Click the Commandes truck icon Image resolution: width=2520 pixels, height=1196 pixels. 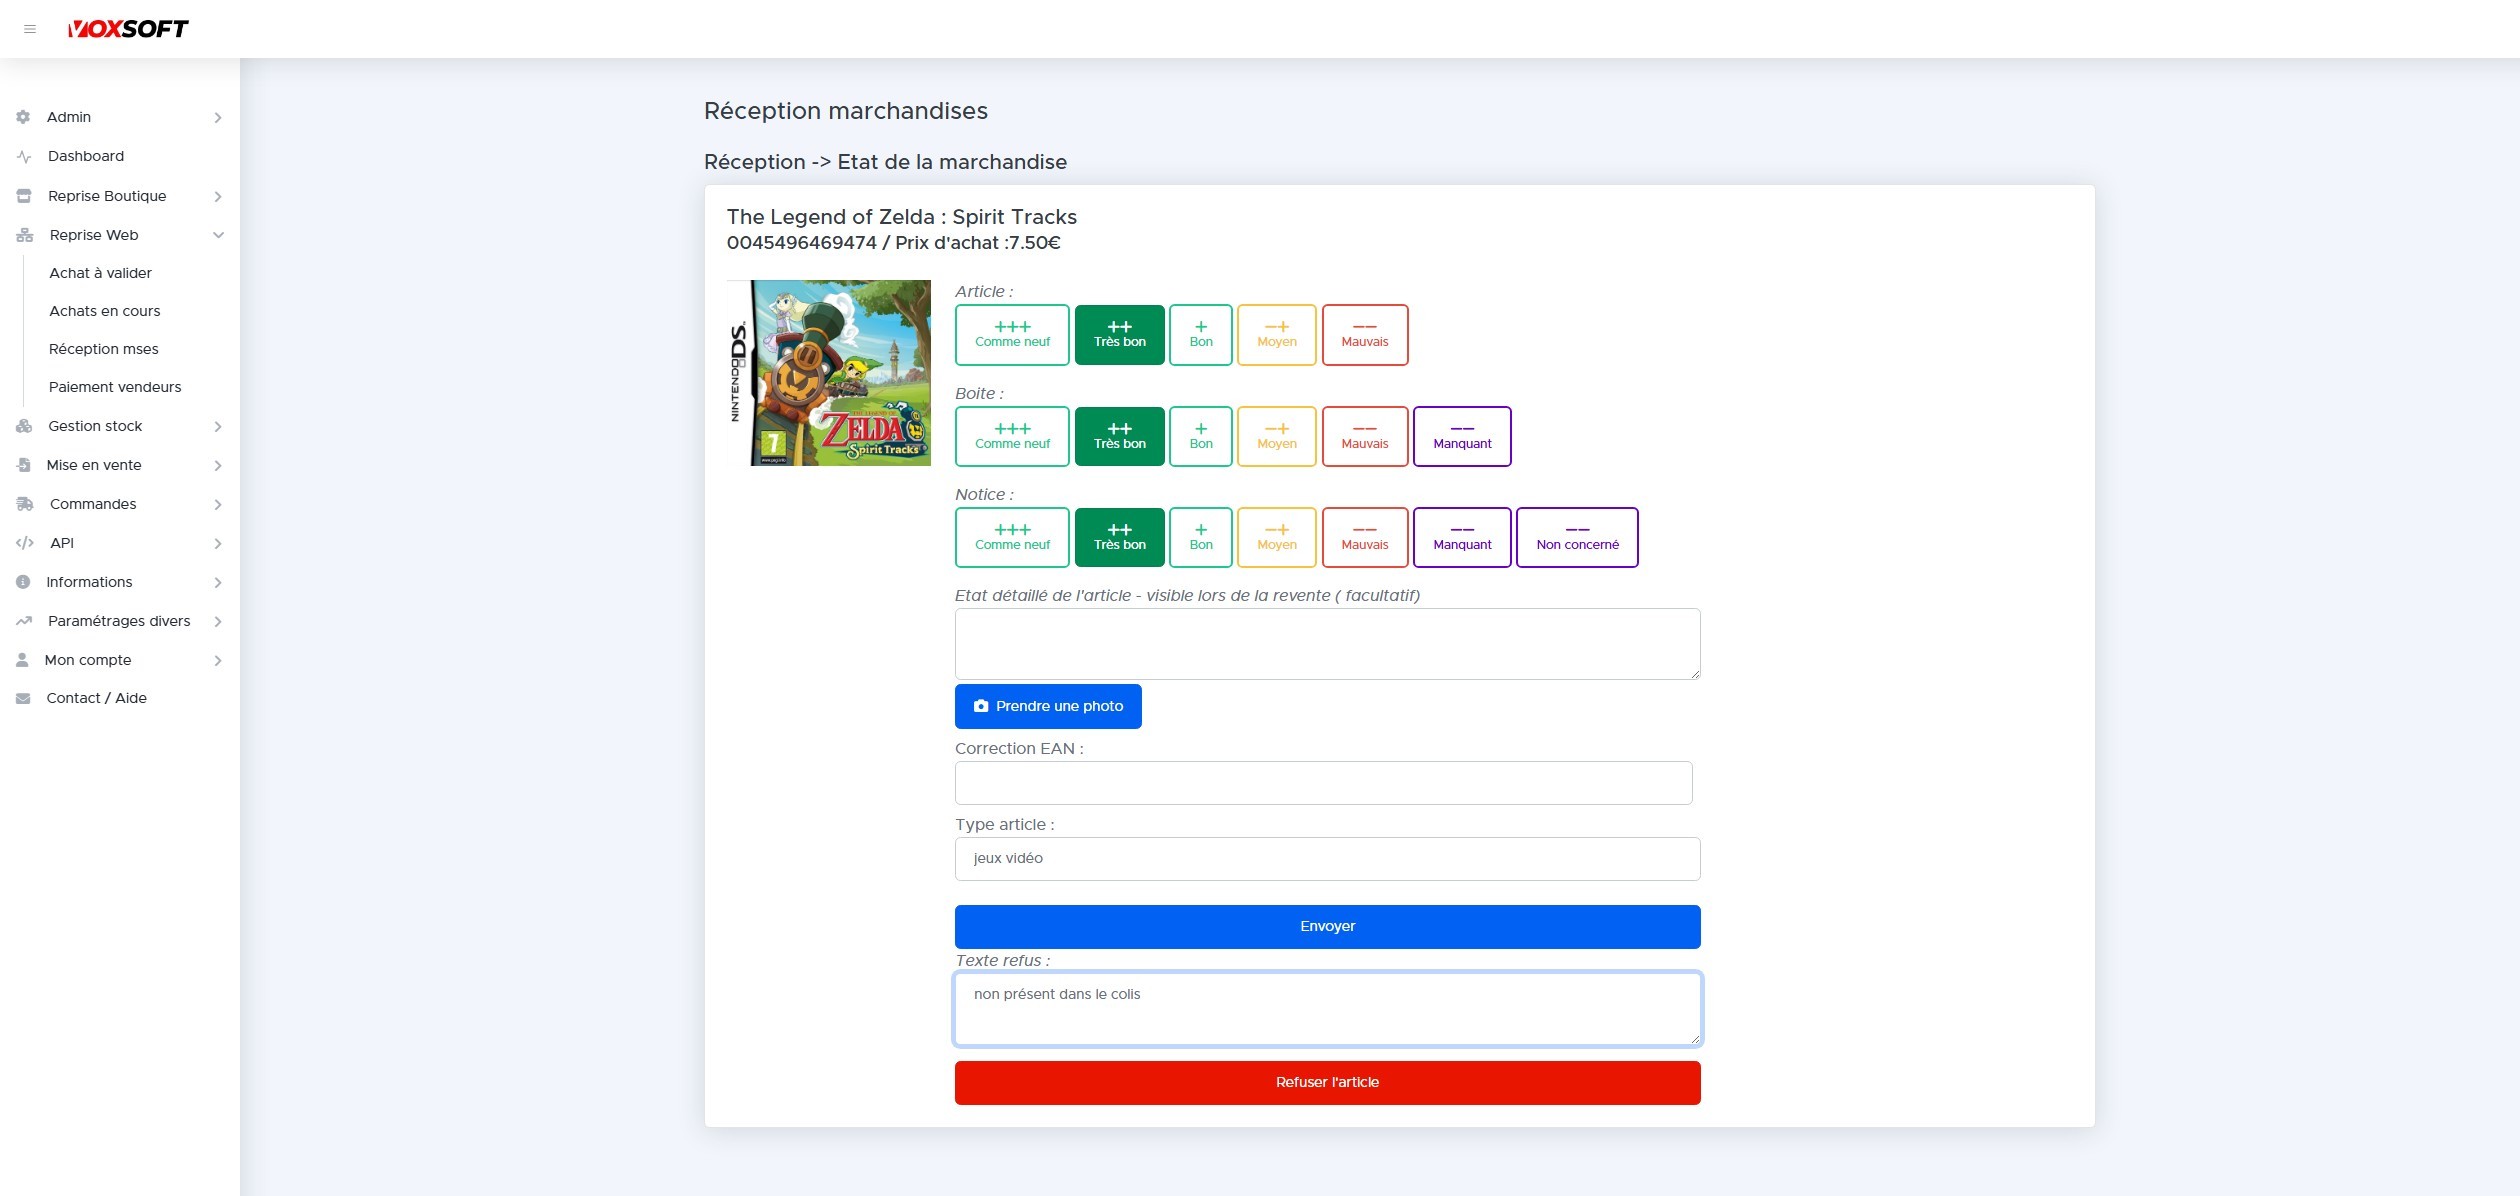tap(25, 504)
